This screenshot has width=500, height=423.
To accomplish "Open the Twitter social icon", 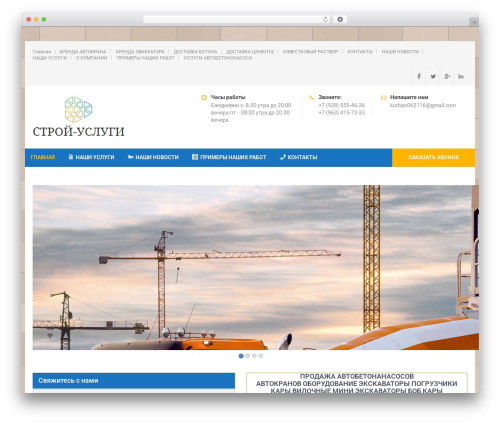I will coord(433,76).
